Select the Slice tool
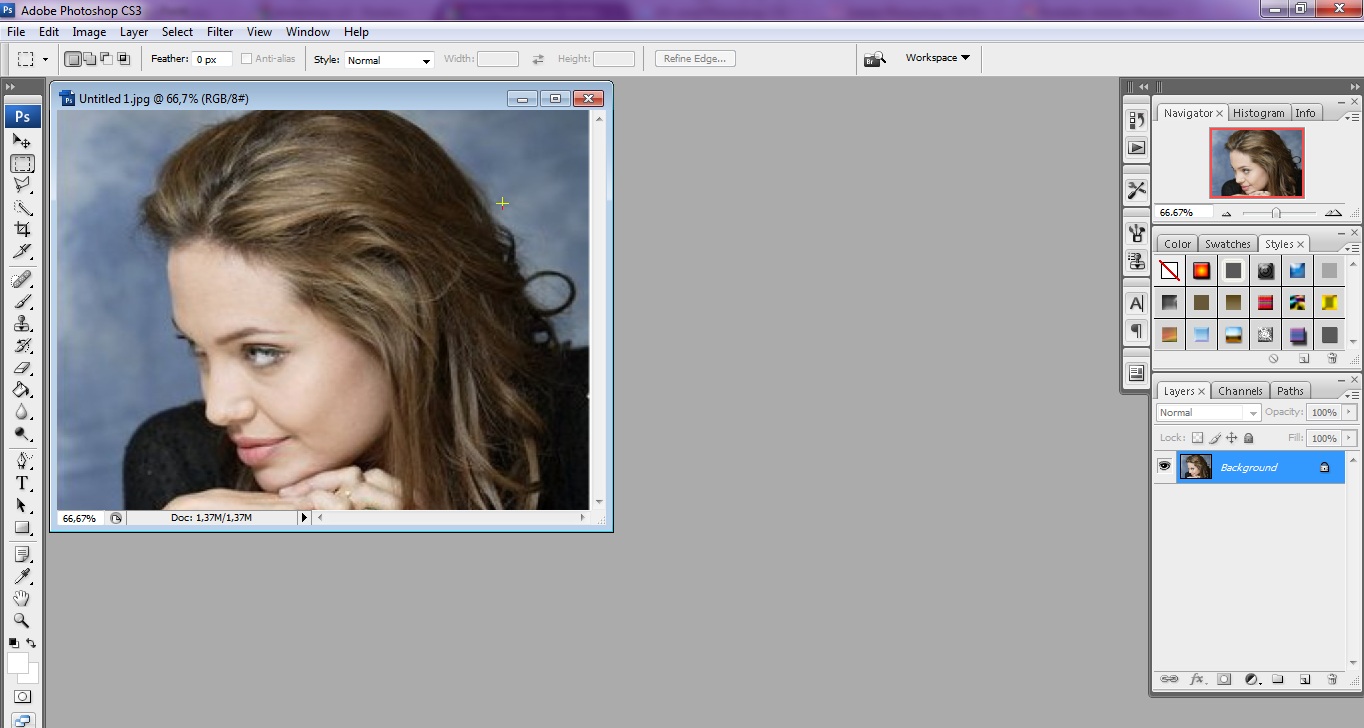Image resolution: width=1364 pixels, height=728 pixels. tap(22, 251)
